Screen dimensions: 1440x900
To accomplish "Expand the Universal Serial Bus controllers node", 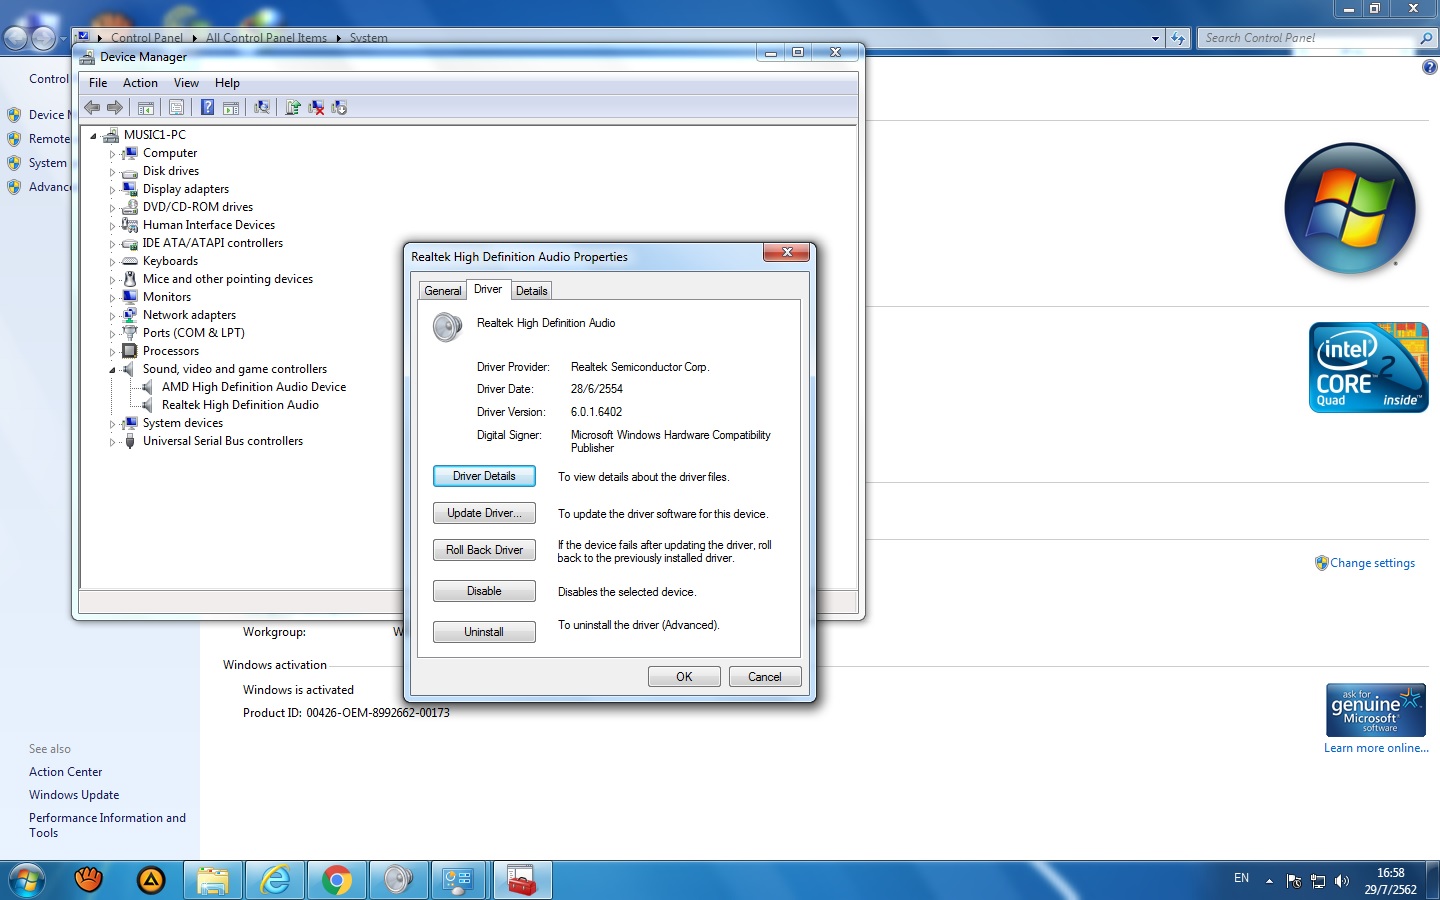I will tap(112, 442).
